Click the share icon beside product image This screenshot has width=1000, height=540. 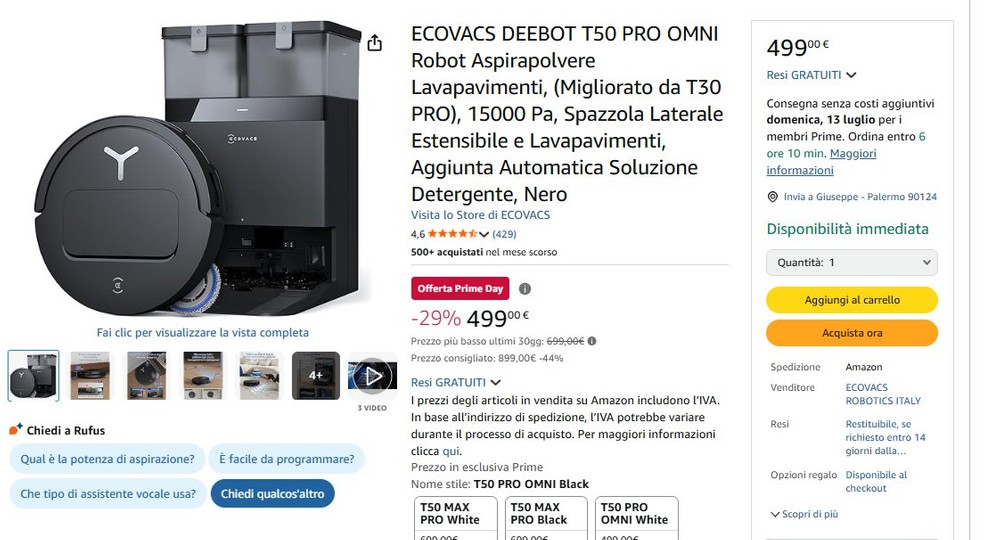tap(375, 43)
